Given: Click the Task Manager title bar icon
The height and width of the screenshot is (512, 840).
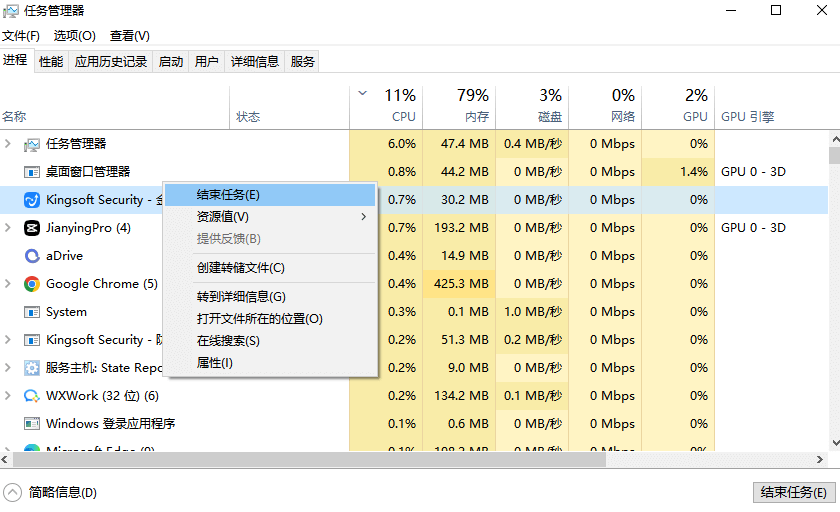Looking at the screenshot, I should [x=11, y=11].
